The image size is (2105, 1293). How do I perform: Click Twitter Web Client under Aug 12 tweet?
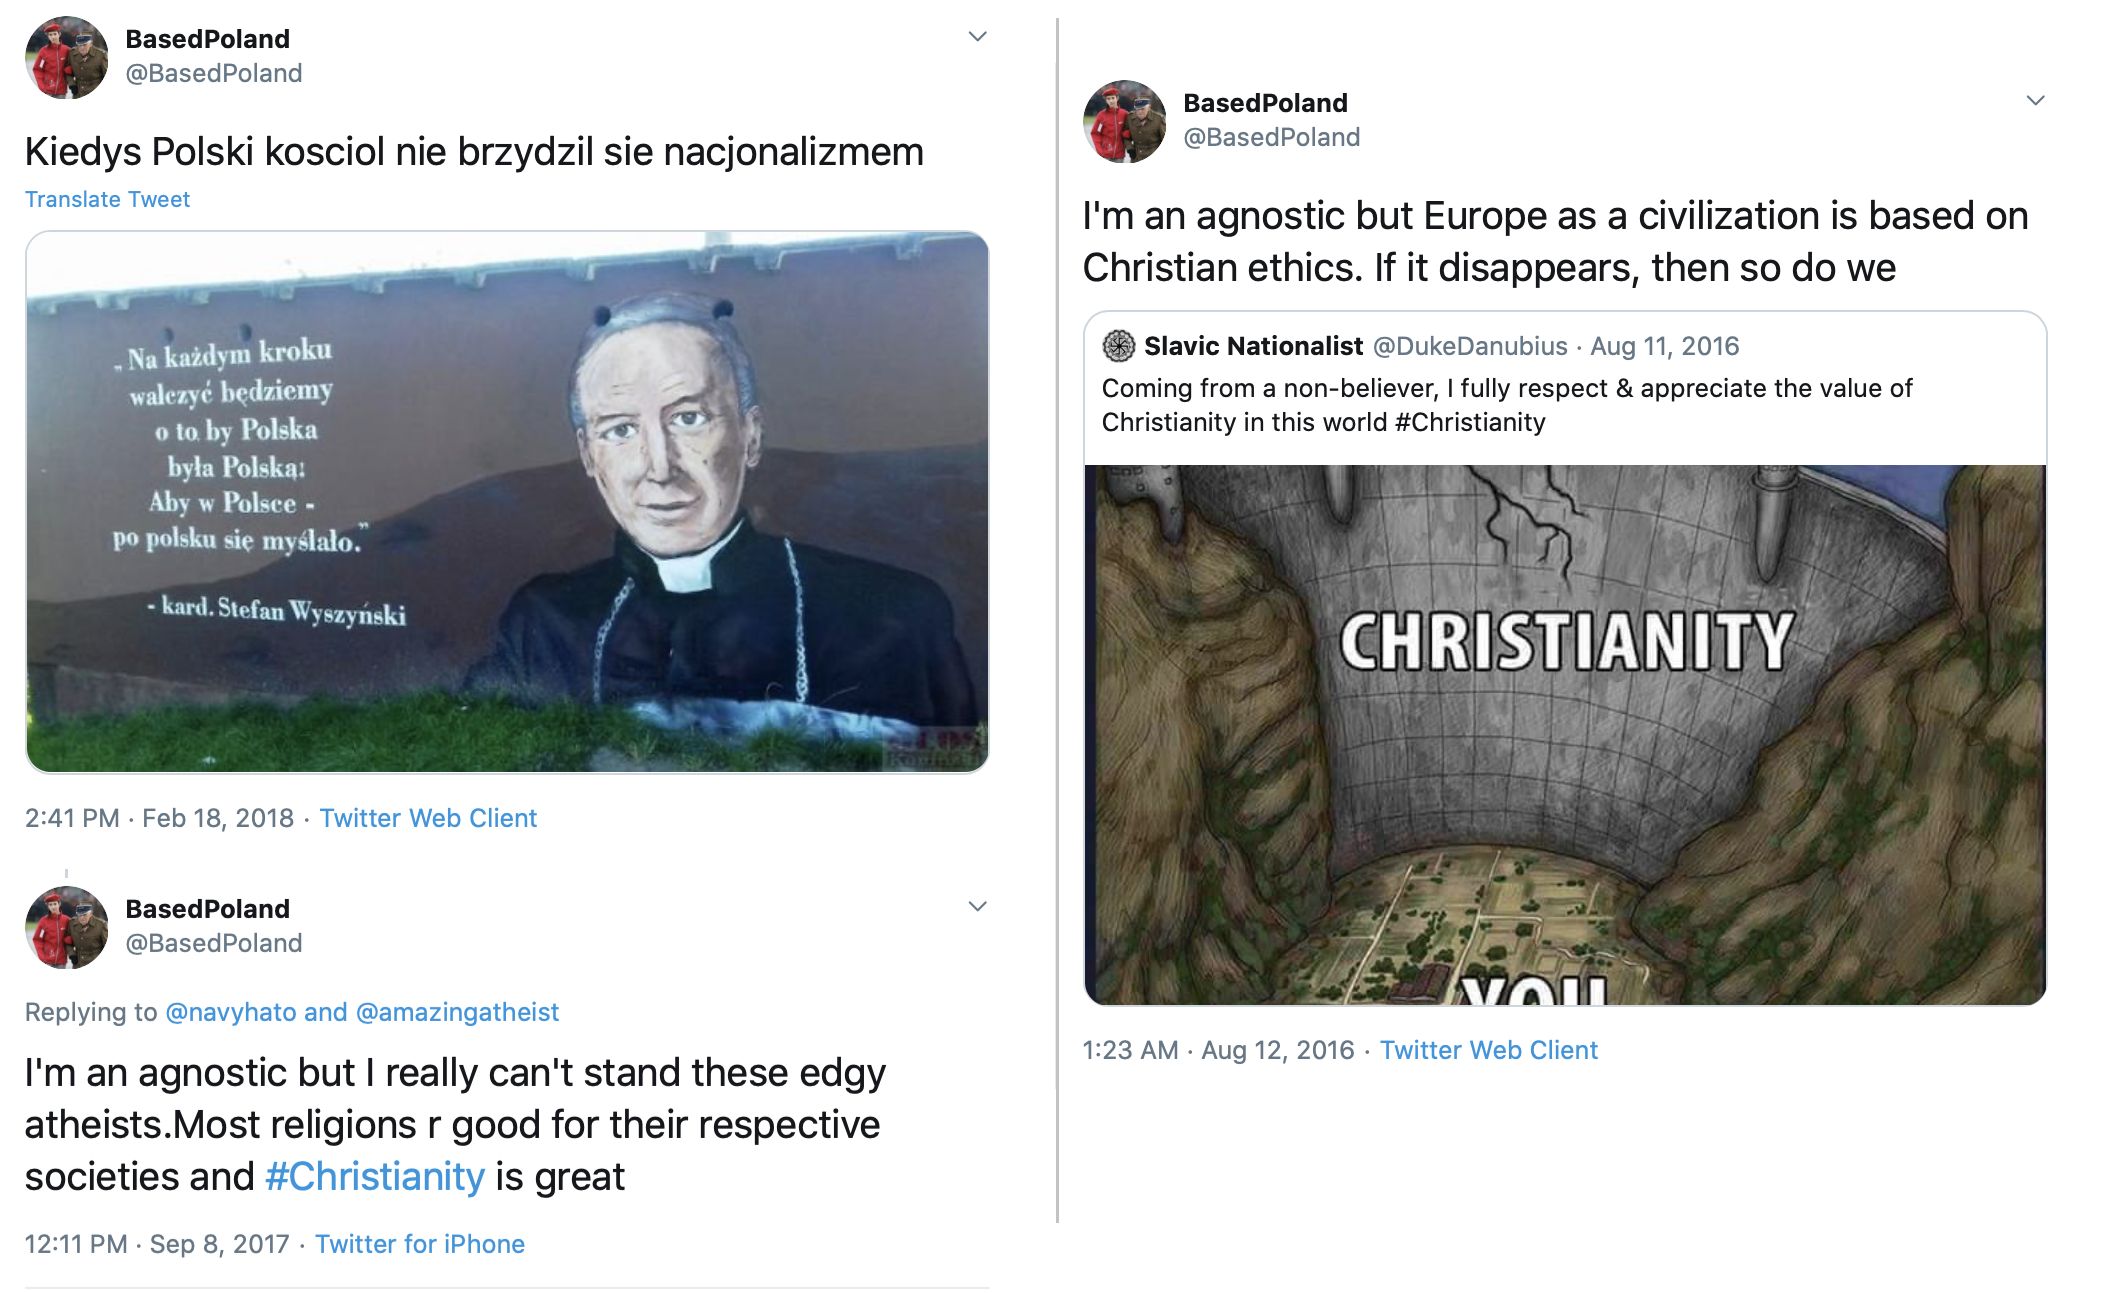pyautogui.click(x=1489, y=1050)
